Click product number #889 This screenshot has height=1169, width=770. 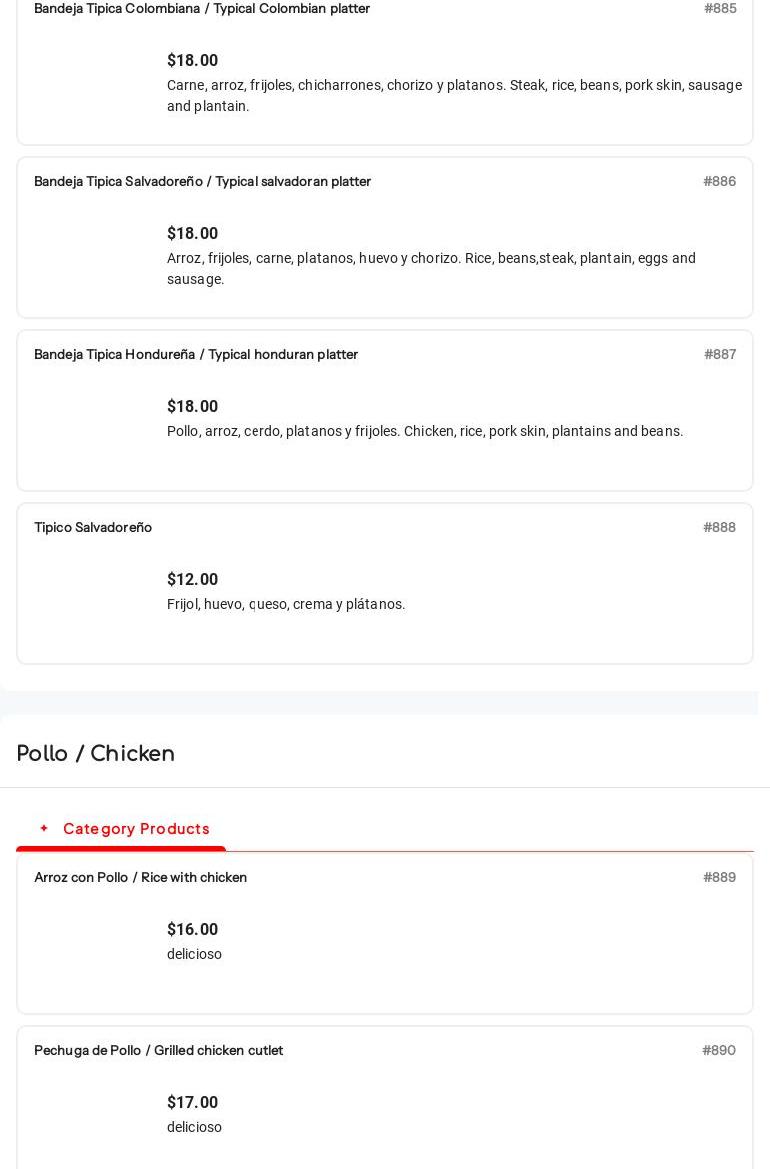point(719,877)
